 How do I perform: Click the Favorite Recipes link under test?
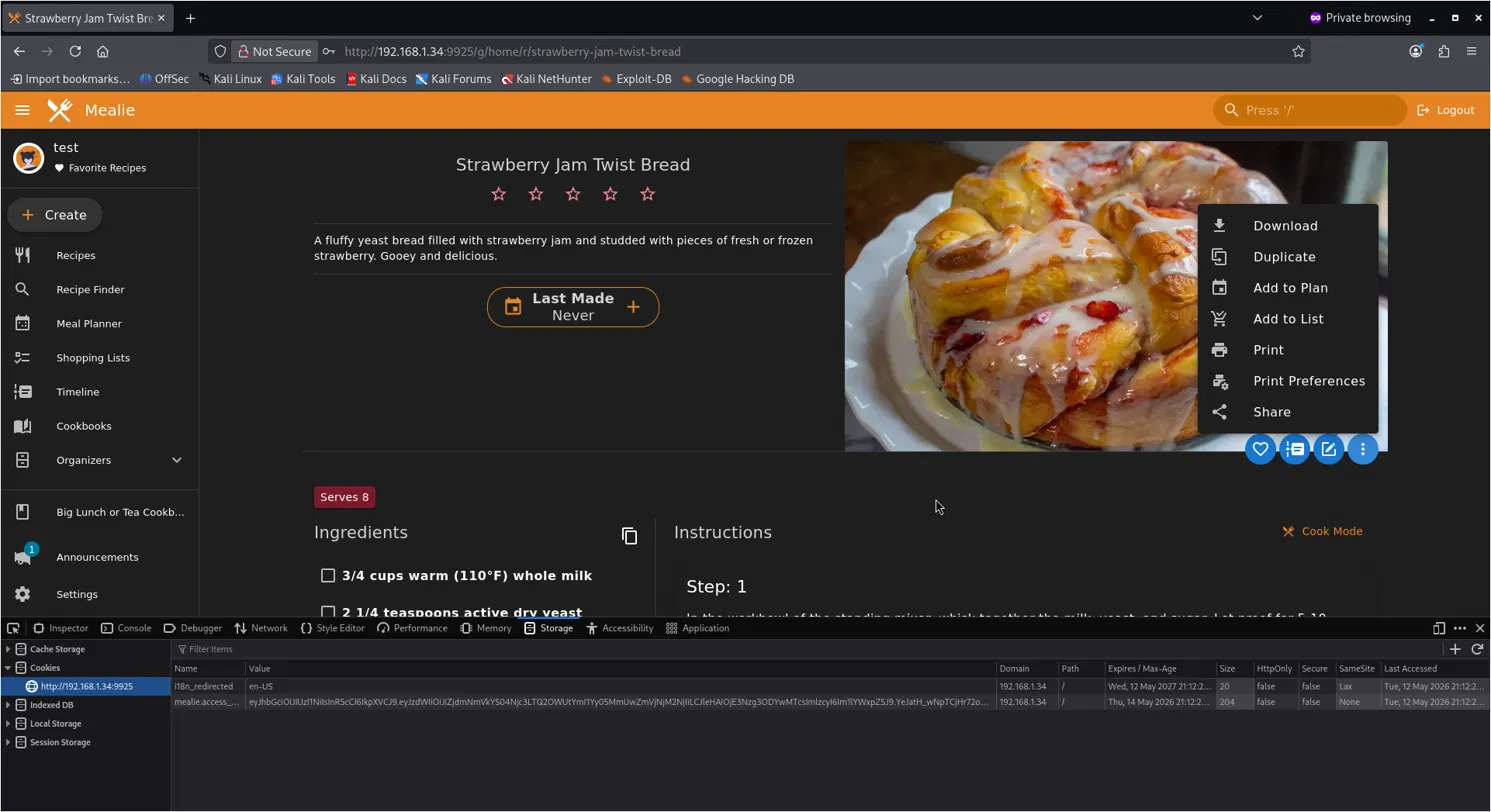tap(100, 168)
